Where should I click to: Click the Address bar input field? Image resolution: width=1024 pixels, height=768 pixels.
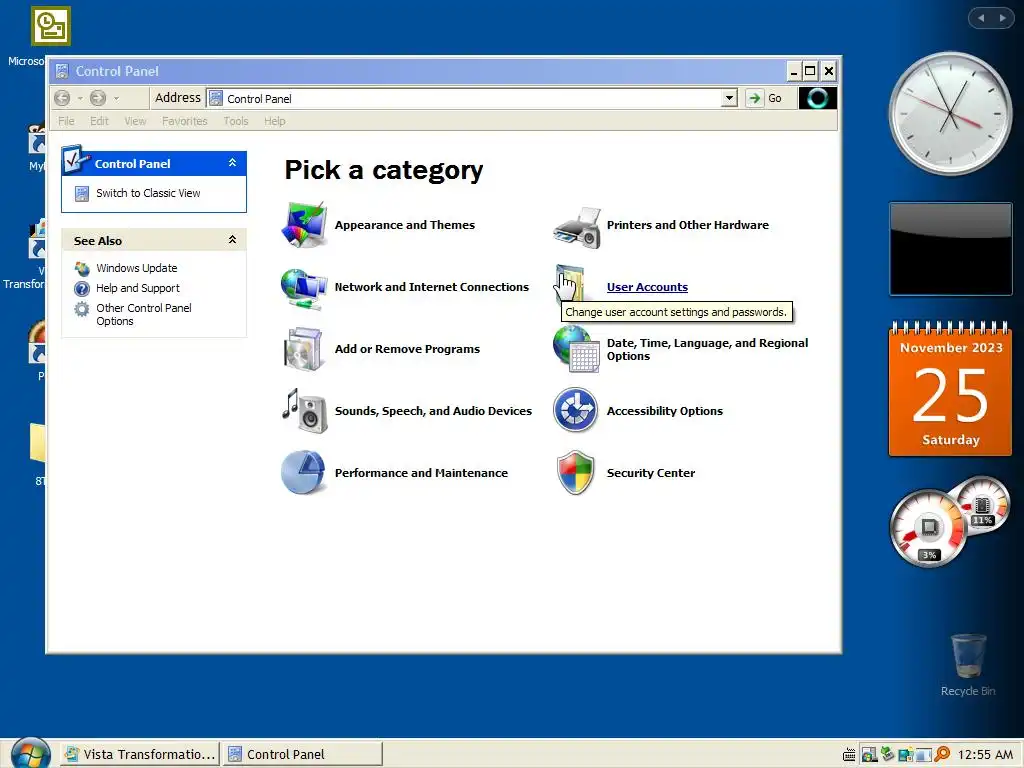point(472,98)
